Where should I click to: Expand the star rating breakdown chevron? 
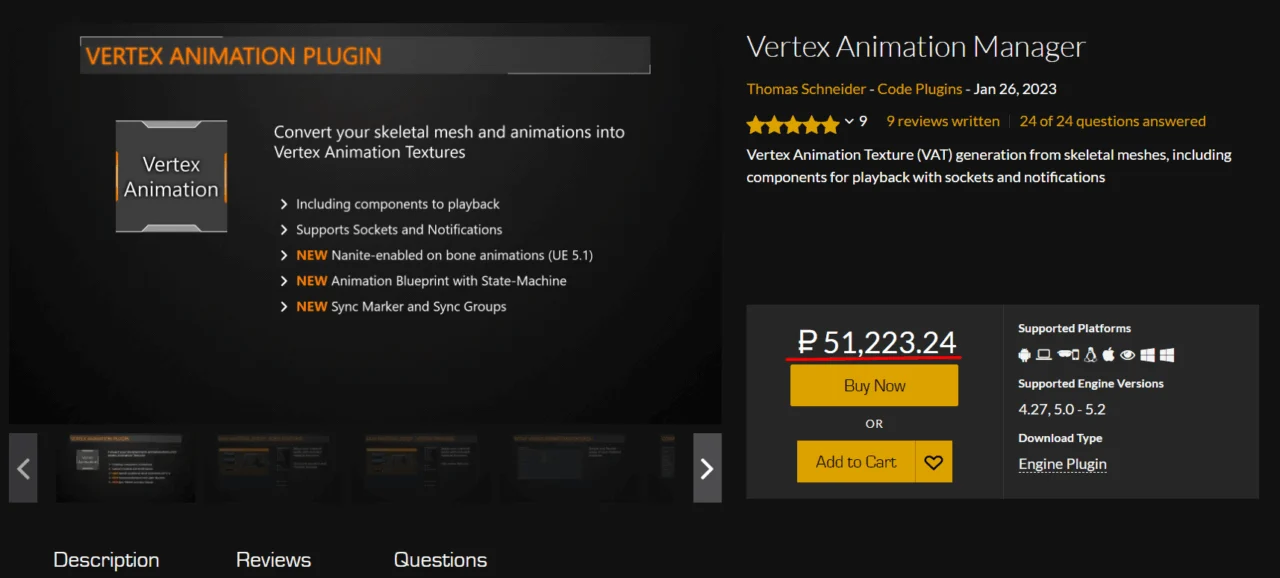[x=849, y=121]
